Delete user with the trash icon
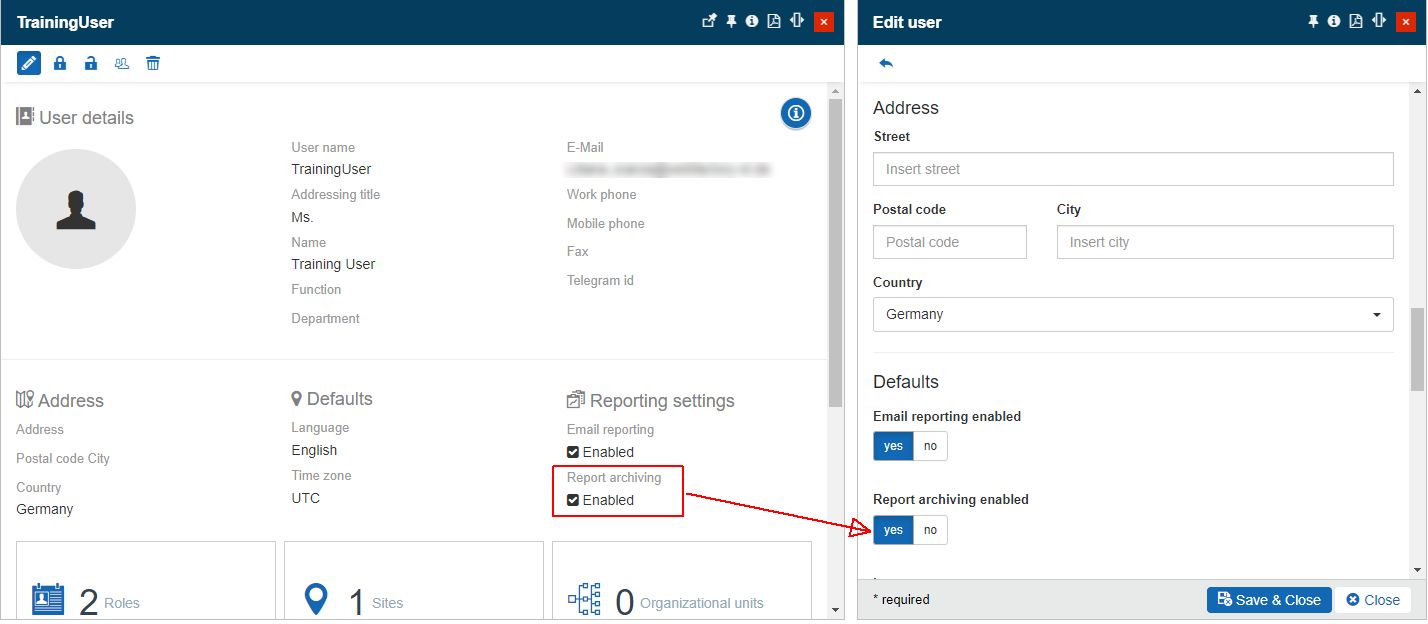 pos(153,63)
